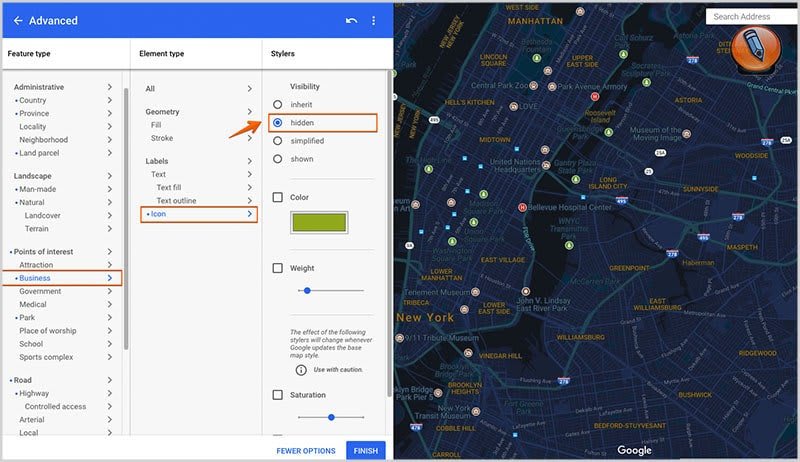Screen dimensions: 800x462
Task: Select the Park feature type
Action: click(27, 318)
